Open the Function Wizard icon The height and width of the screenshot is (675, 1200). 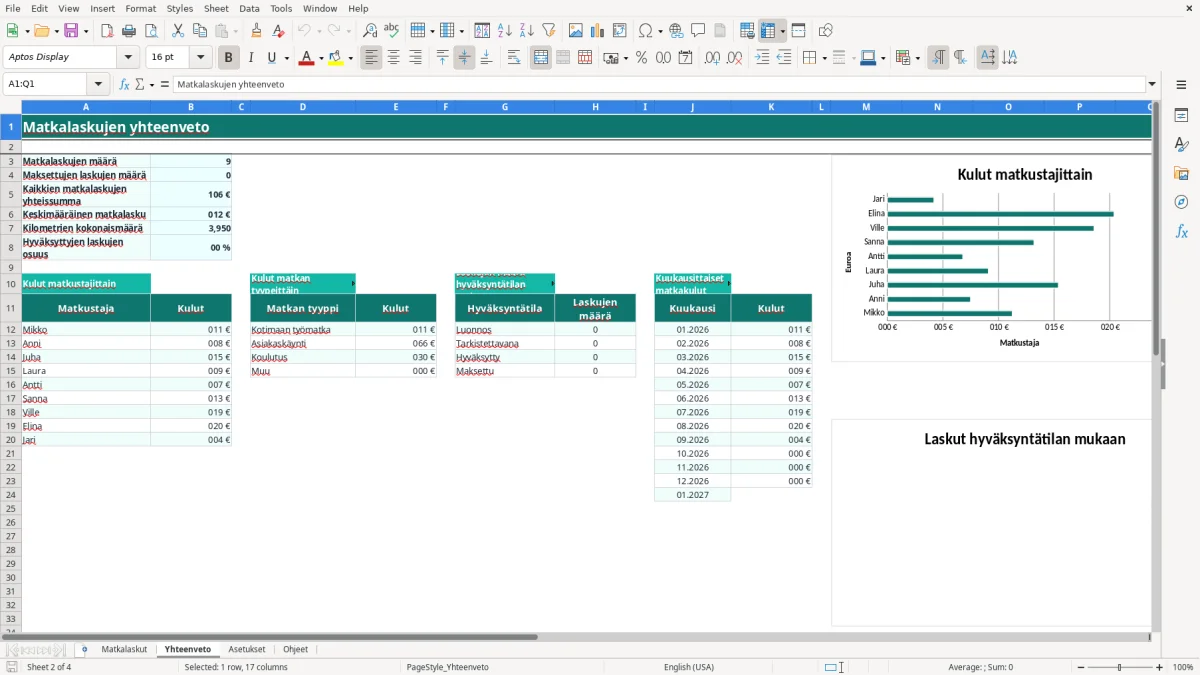(x=124, y=84)
